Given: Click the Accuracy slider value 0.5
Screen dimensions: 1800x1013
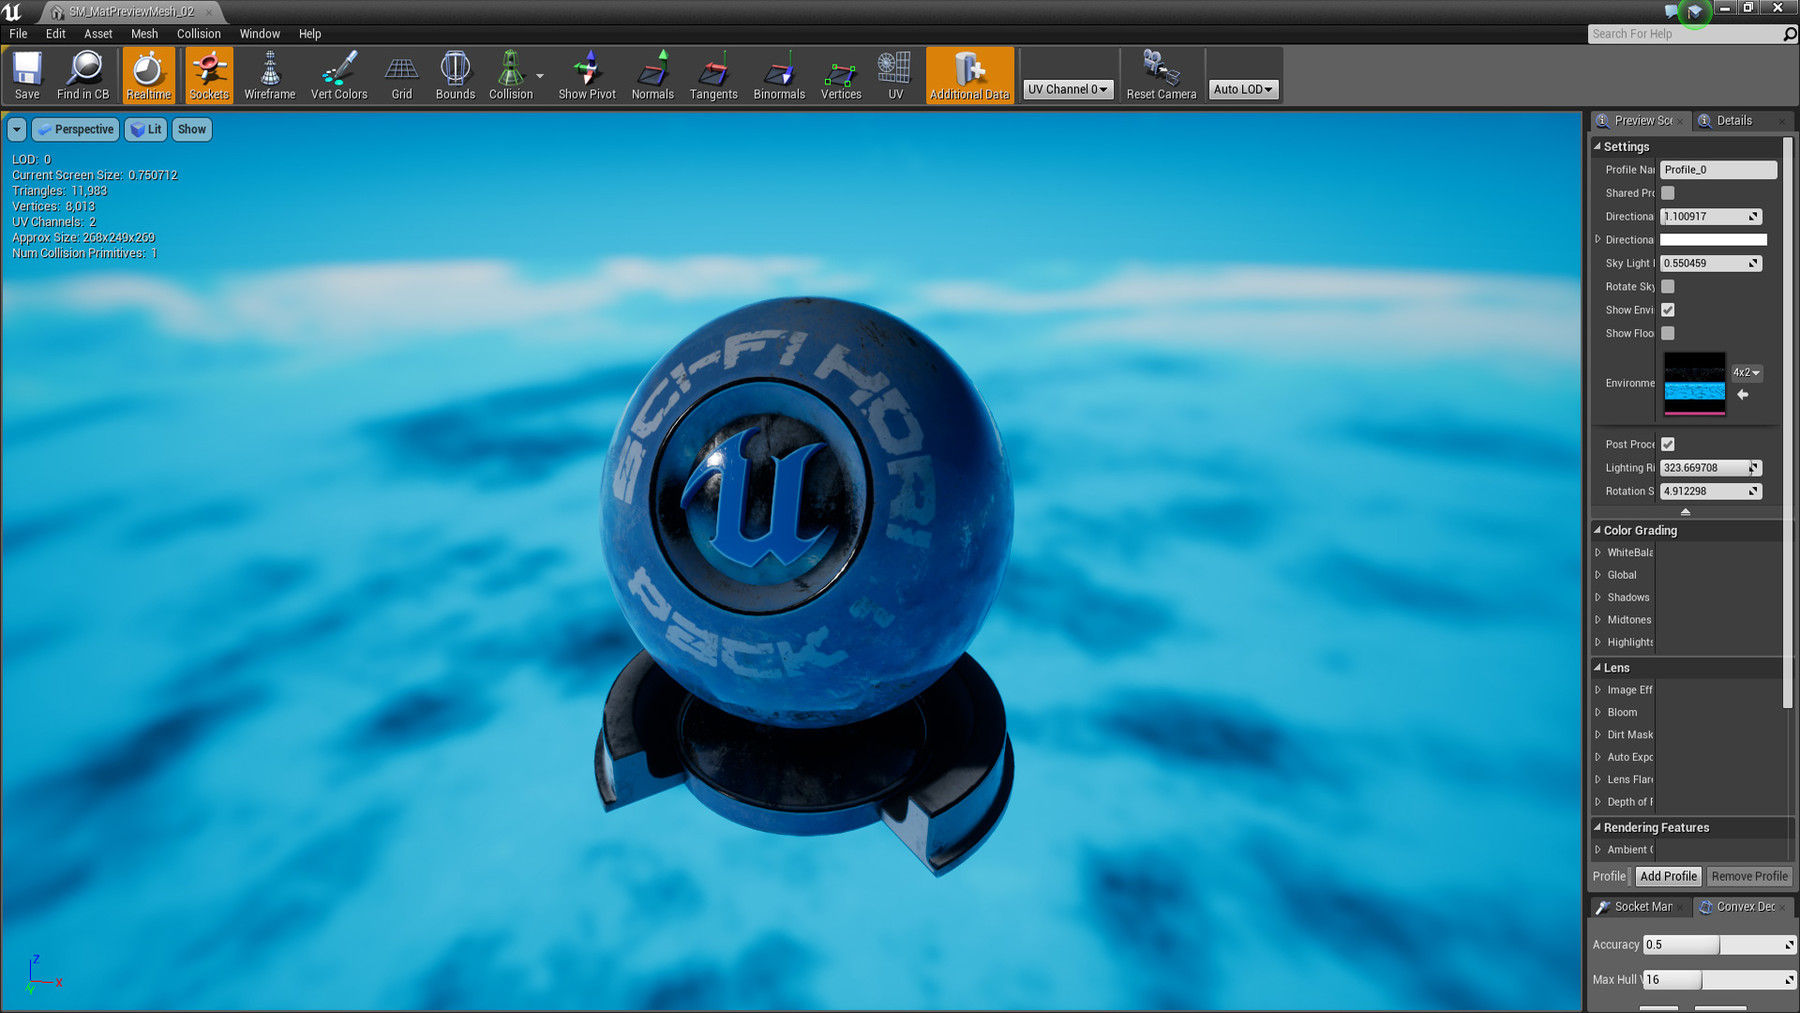Looking at the screenshot, I should (x=1719, y=944).
